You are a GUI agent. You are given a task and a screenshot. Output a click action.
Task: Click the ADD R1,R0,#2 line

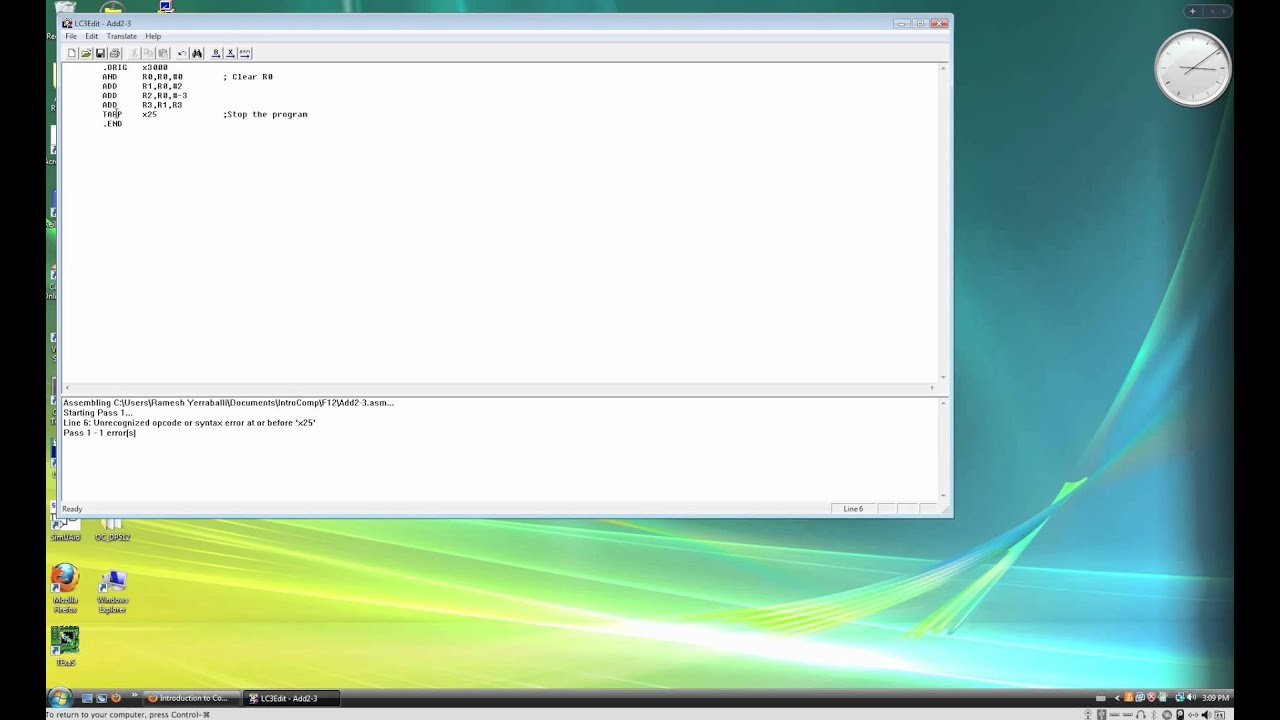point(142,86)
